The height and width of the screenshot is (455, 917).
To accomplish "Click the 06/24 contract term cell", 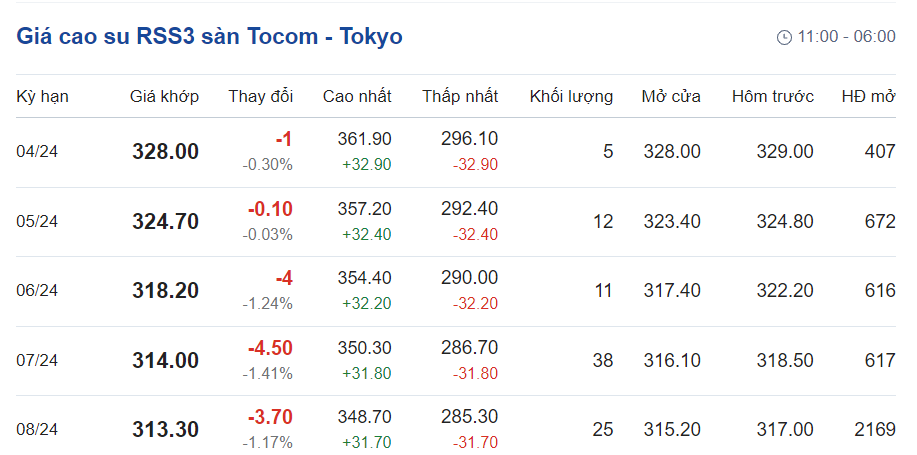I will pos(37,291).
